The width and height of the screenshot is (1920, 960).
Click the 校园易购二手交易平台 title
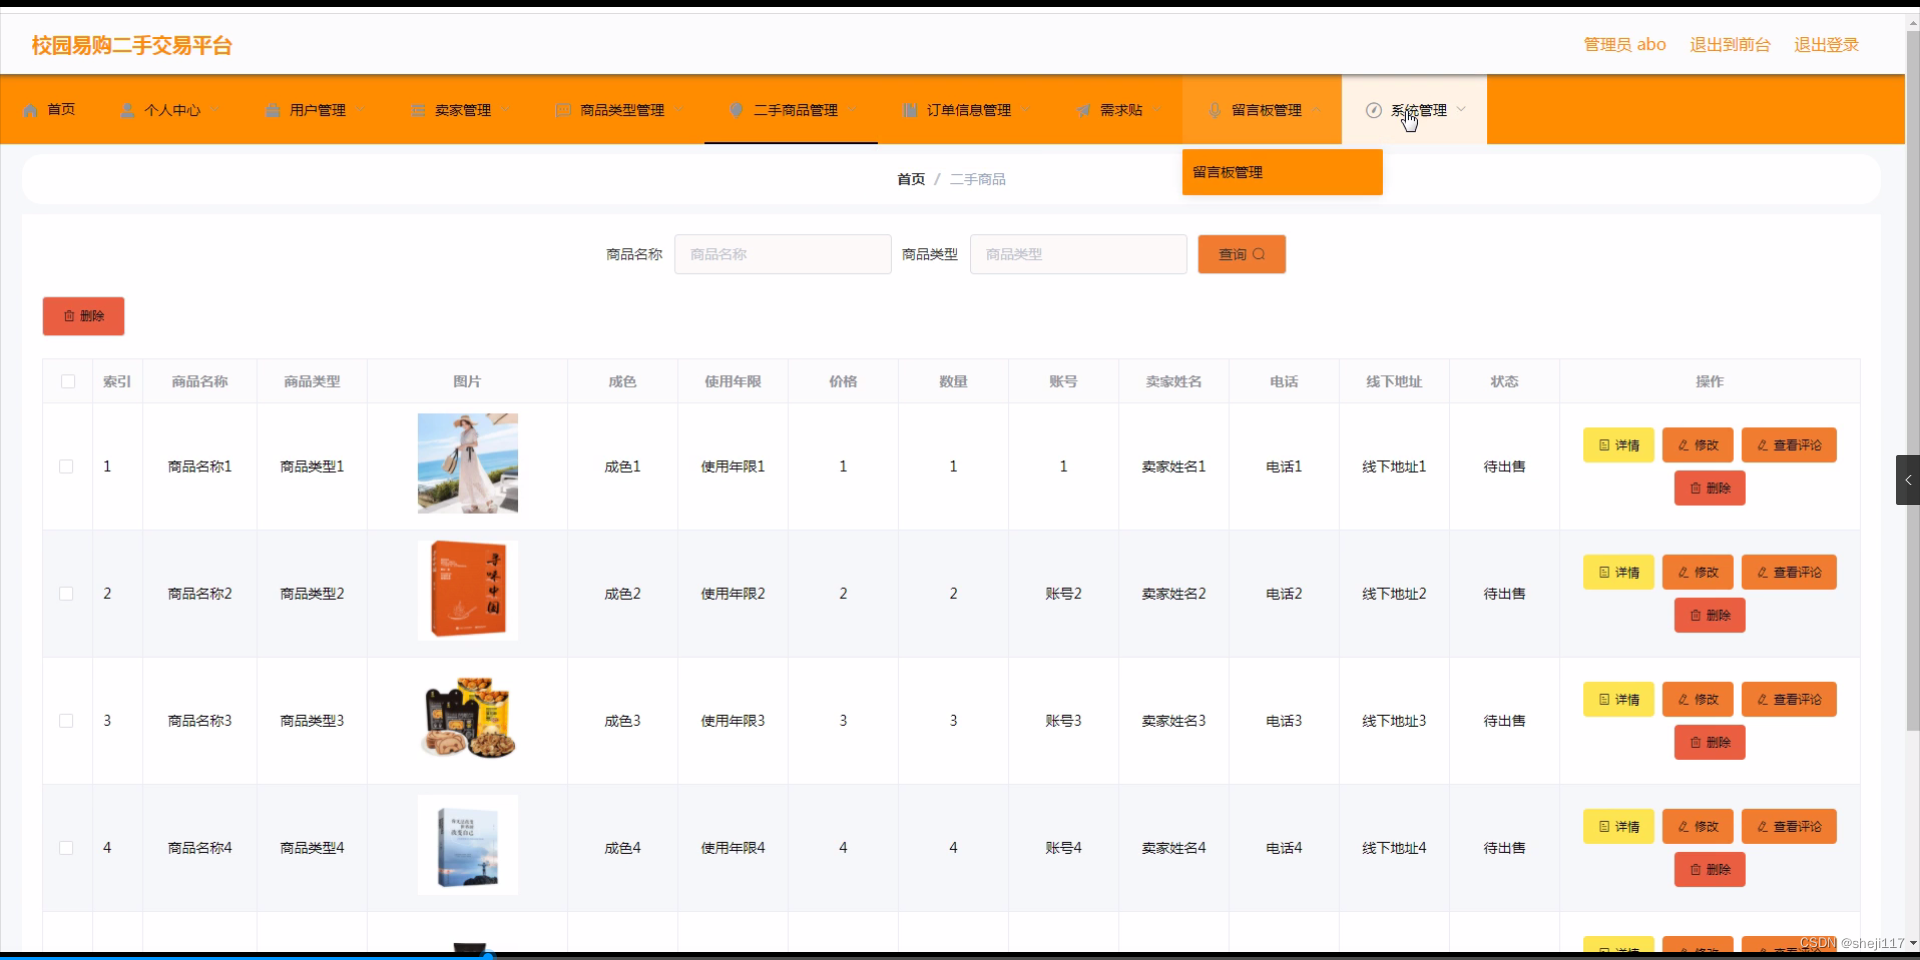tap(132, 45)
